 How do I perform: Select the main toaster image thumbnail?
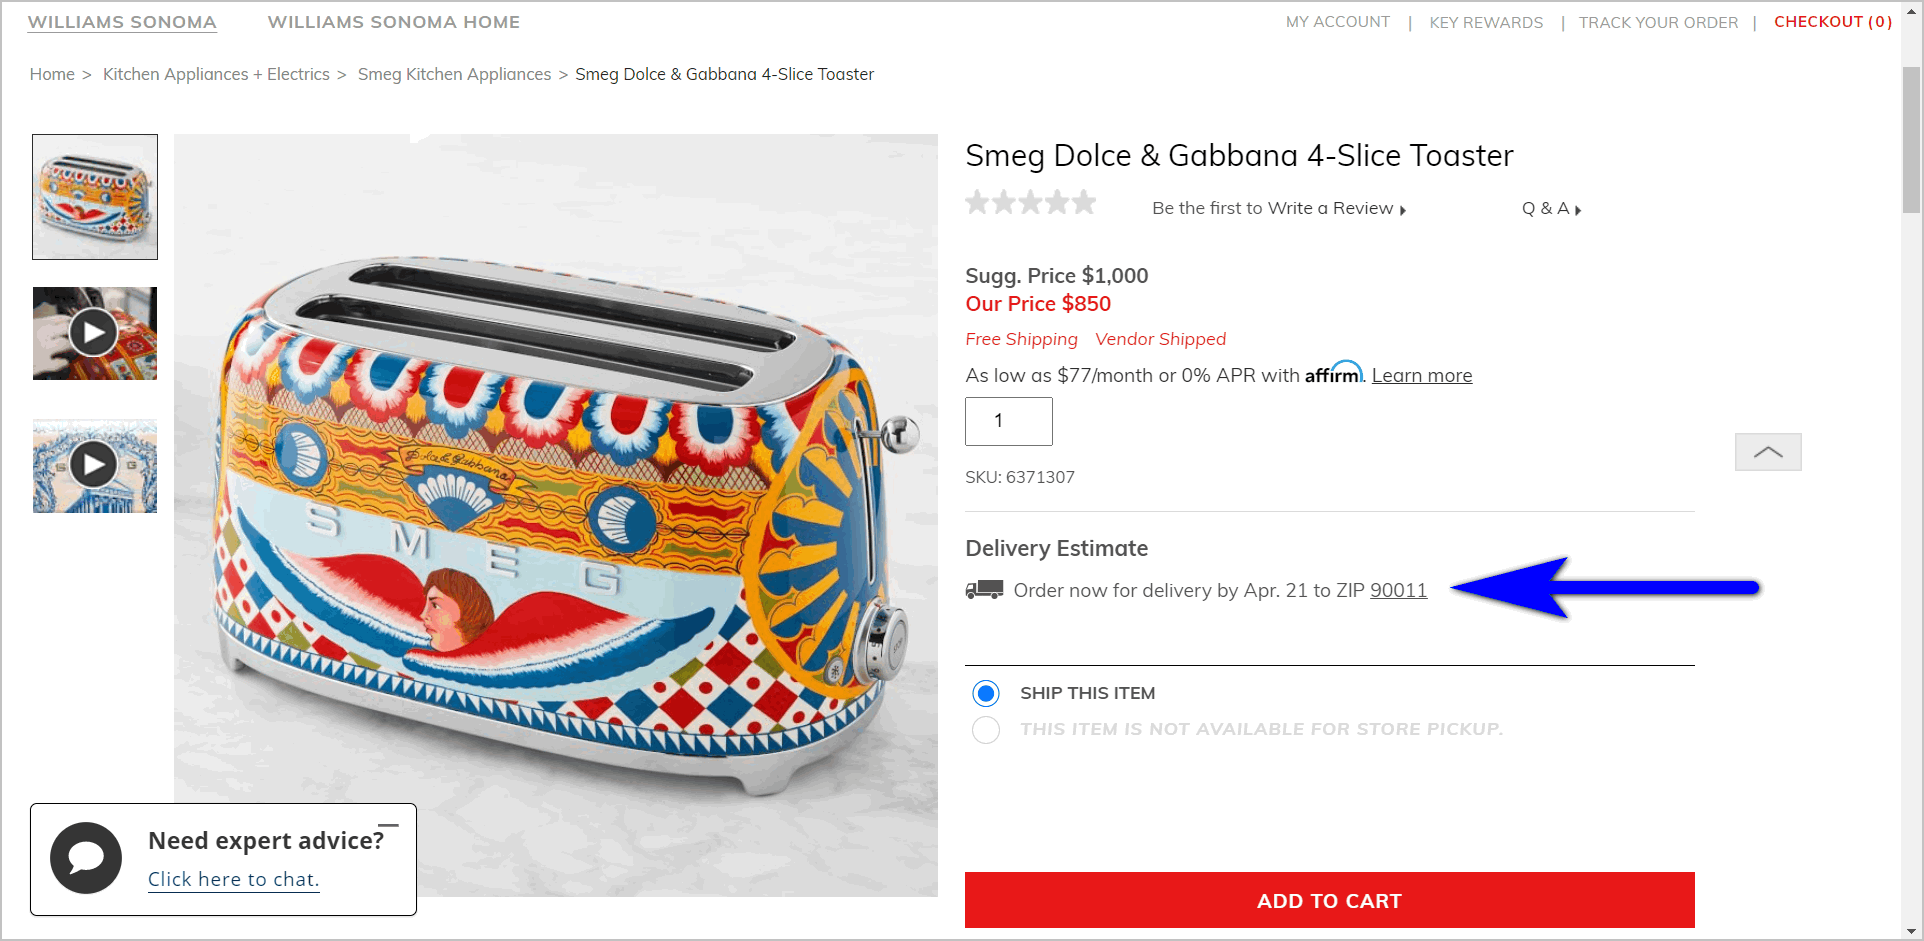[94, 196]
